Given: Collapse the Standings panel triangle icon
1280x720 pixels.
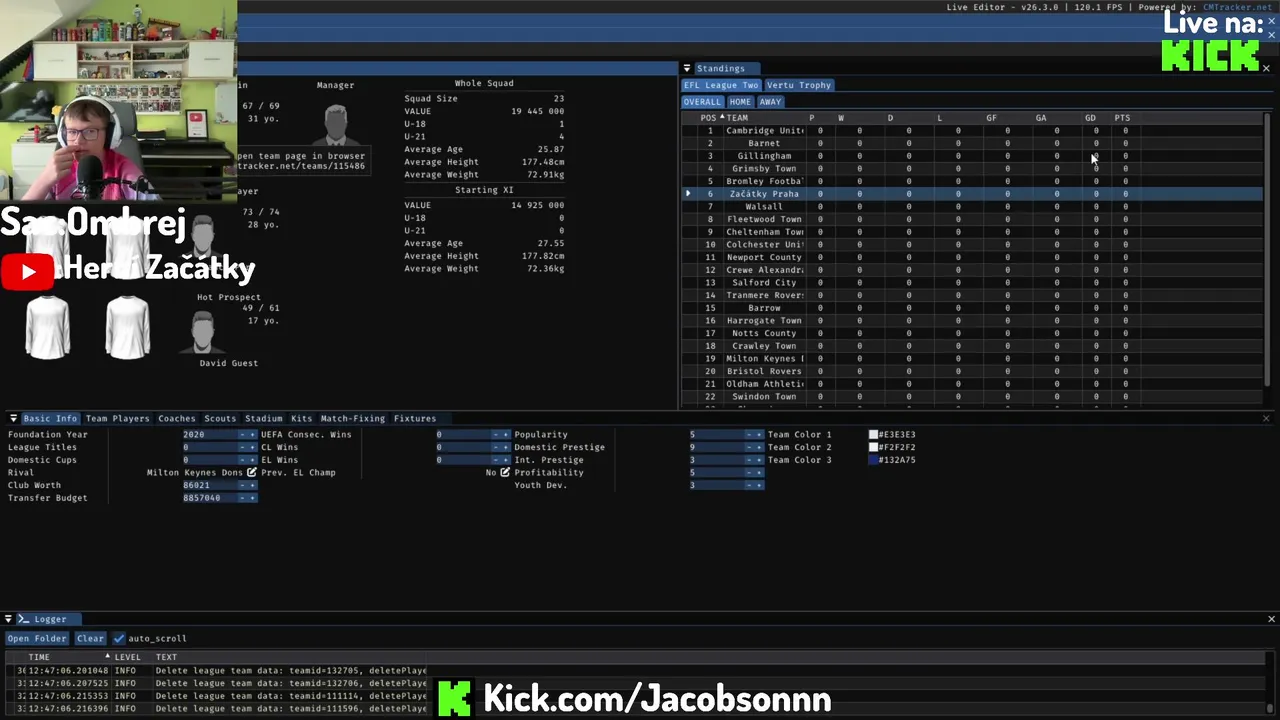Looking at the screenshot, I should (687, 68).
